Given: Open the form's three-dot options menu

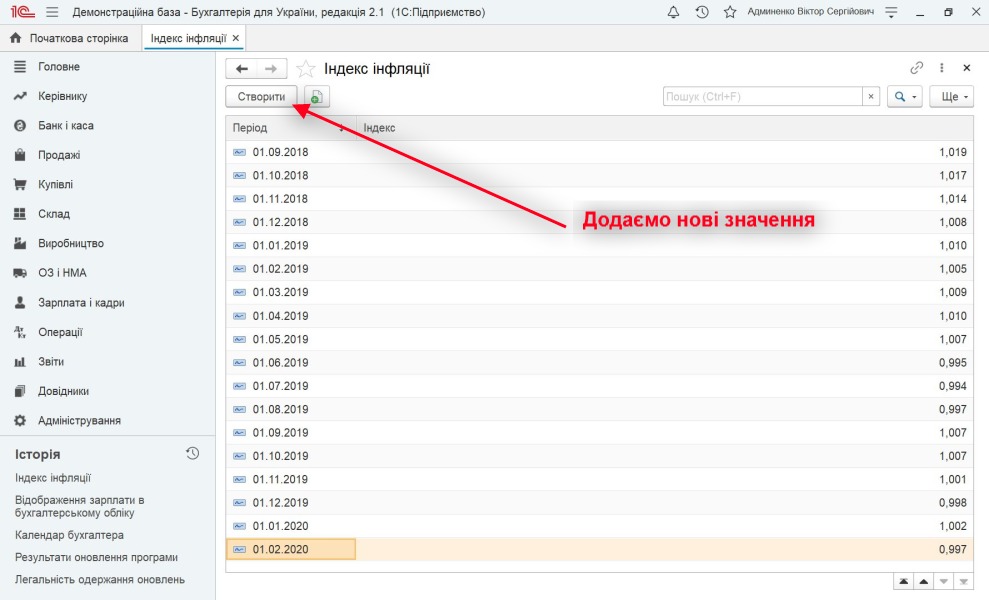Looking at the screenshot, I should (x=942, y=68).
